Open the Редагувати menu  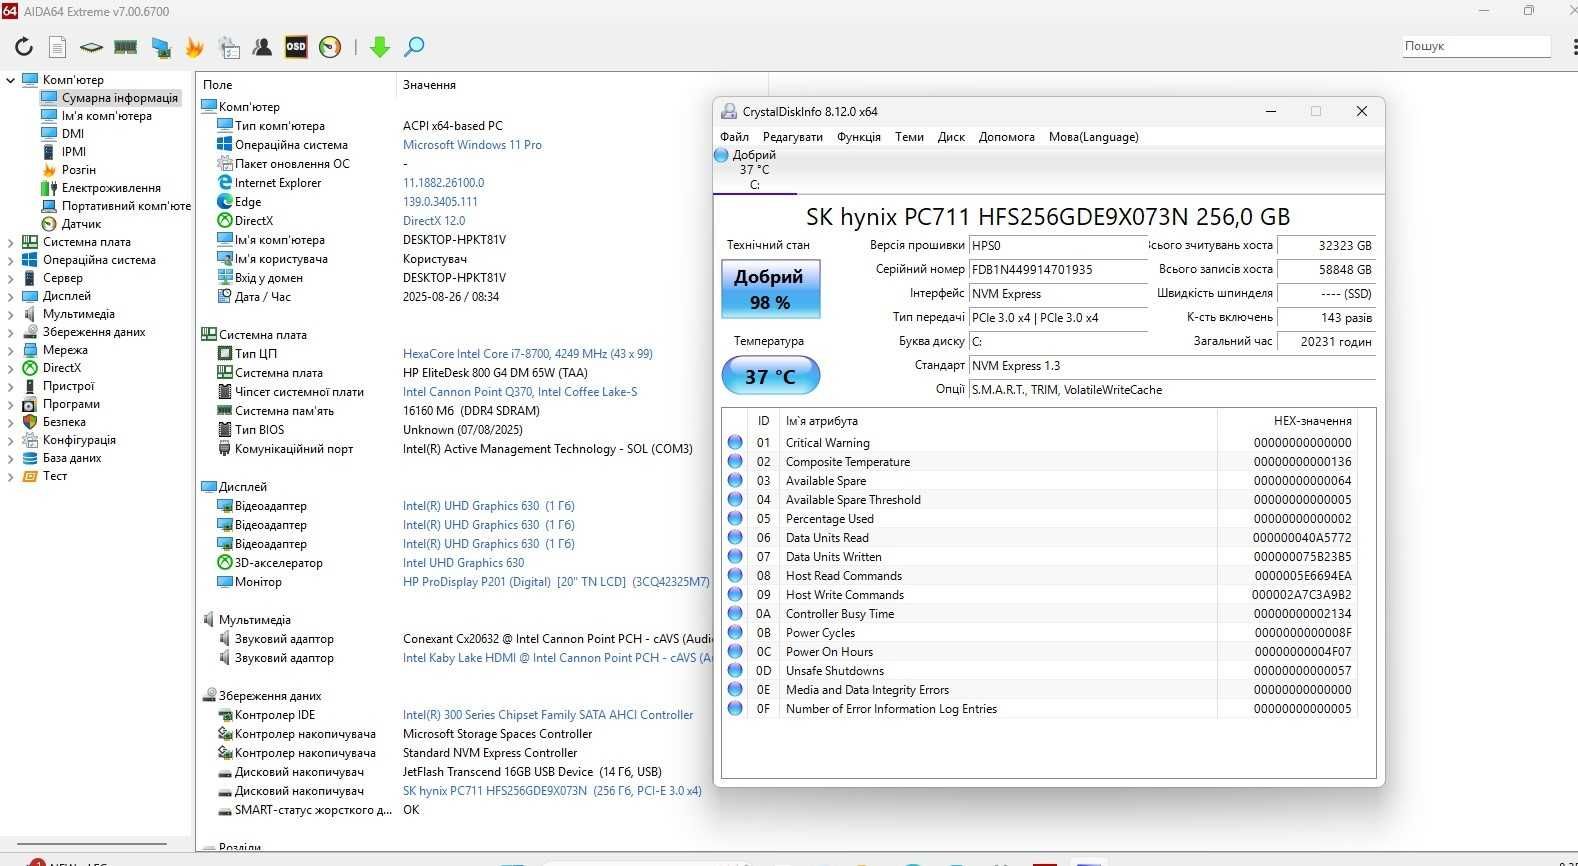pyautogui.click(x=792, y=137)
